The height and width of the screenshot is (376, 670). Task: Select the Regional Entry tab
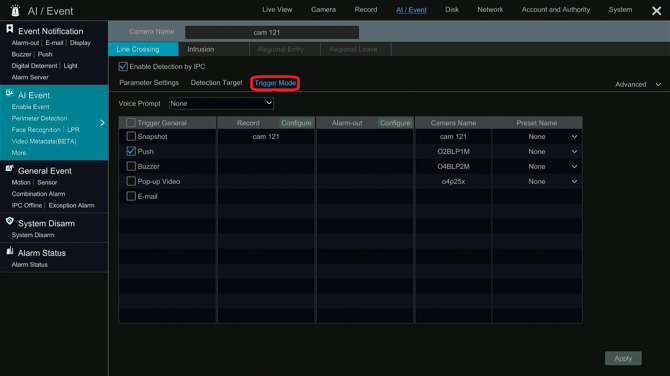[285, 49]
